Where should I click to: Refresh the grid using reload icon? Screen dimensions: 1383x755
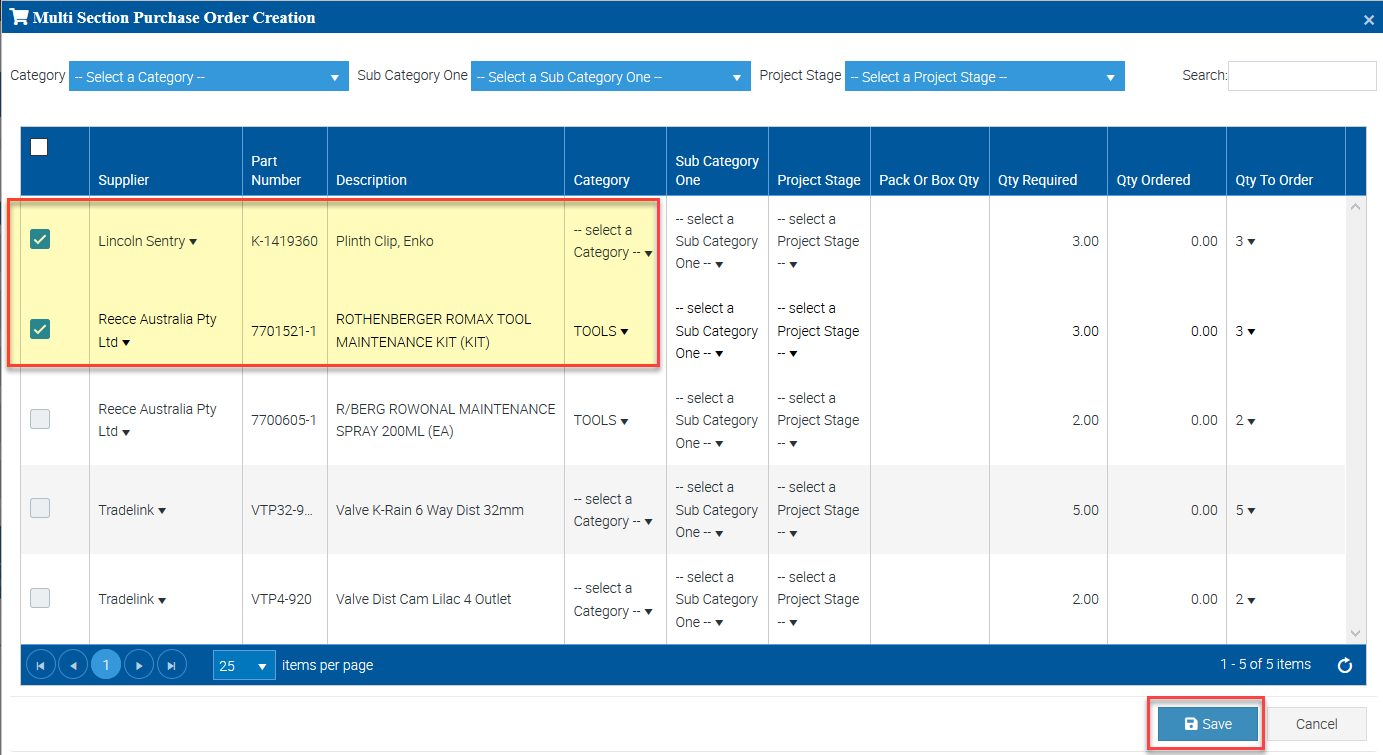coord(1345,665)
